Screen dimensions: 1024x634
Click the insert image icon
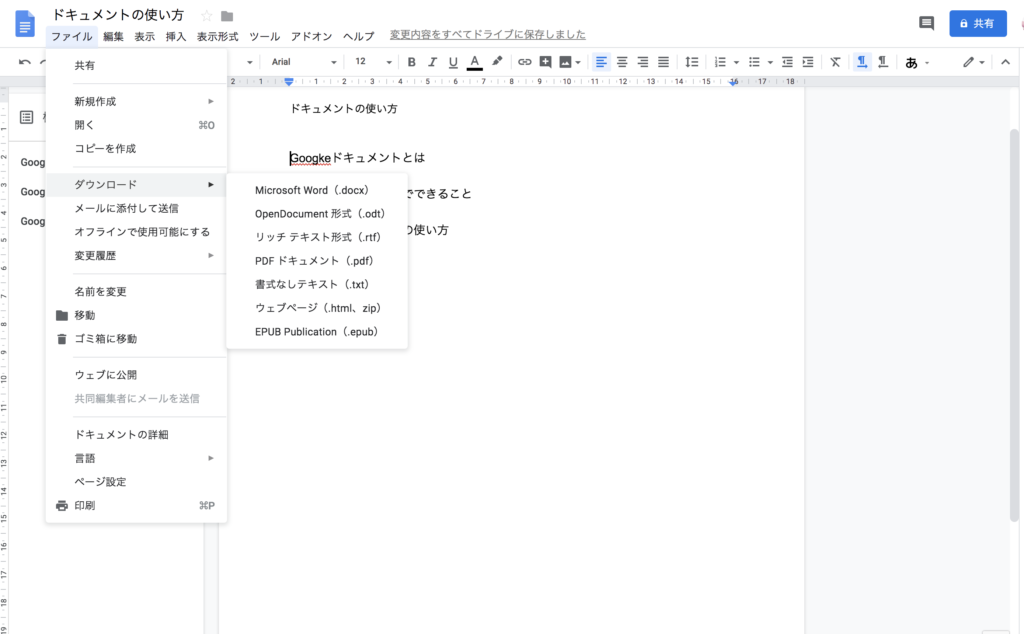(x=566, y=62)
